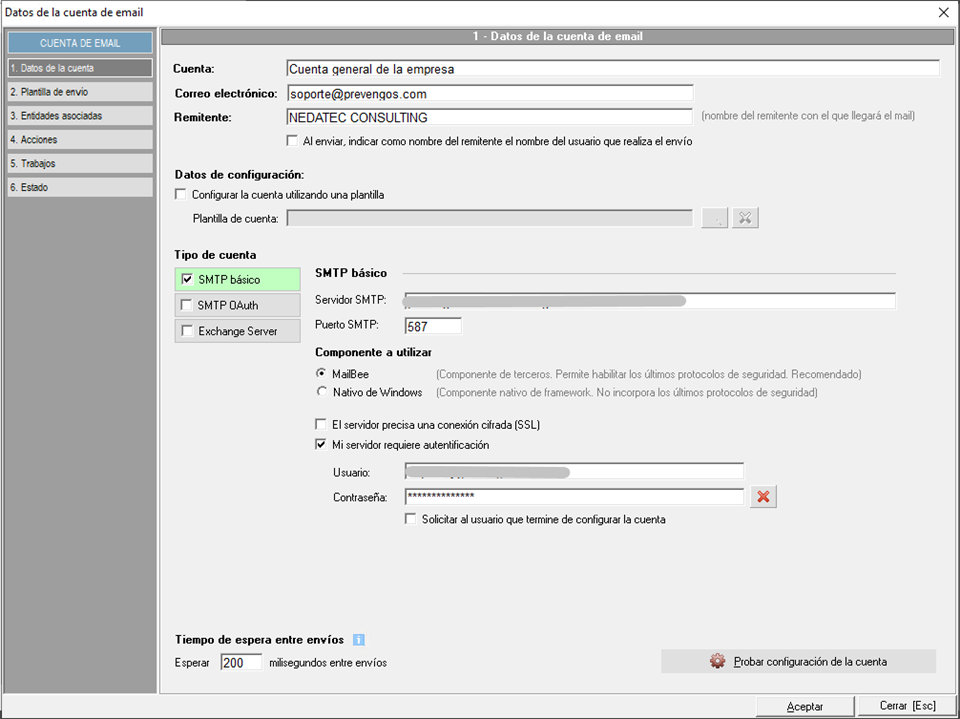Go to Entidades asociadas section

coord(80,116)
